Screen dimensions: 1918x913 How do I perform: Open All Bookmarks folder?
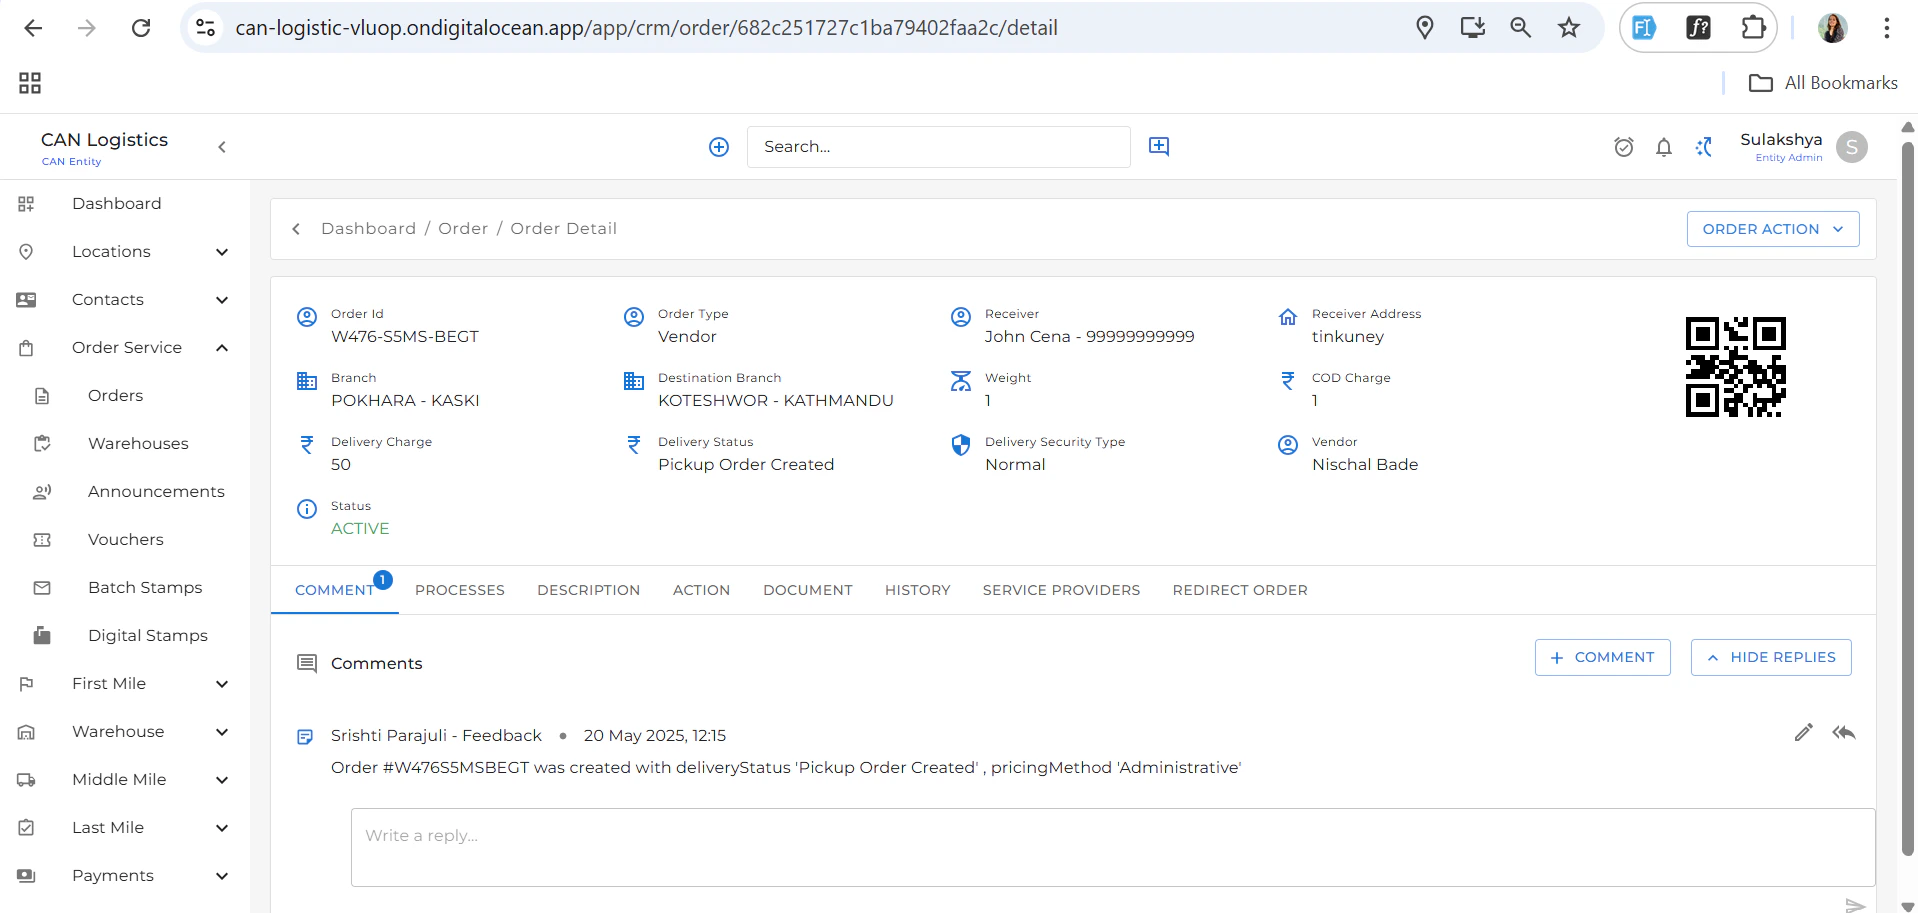coord(1823,83)
